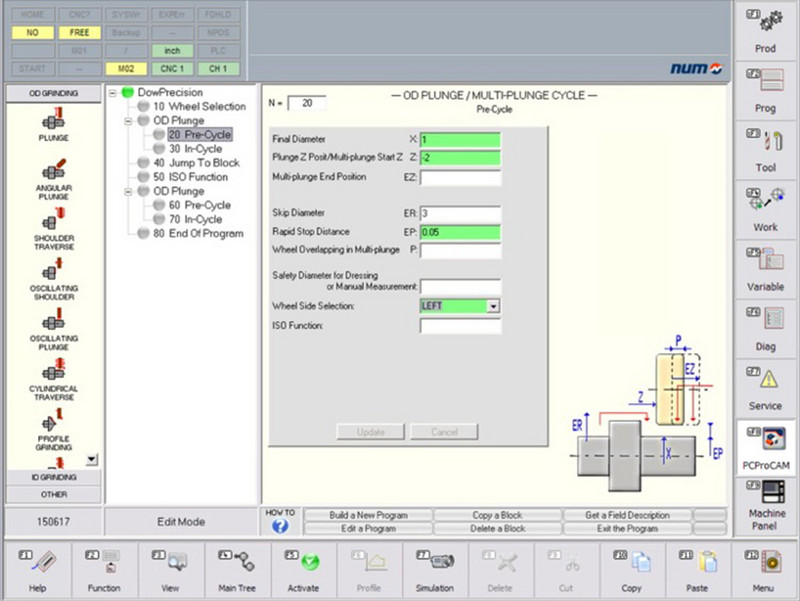Collapse the DowPrecision program tree root
Viewport: 800px width, 601px height.
[x=113, y=92]
